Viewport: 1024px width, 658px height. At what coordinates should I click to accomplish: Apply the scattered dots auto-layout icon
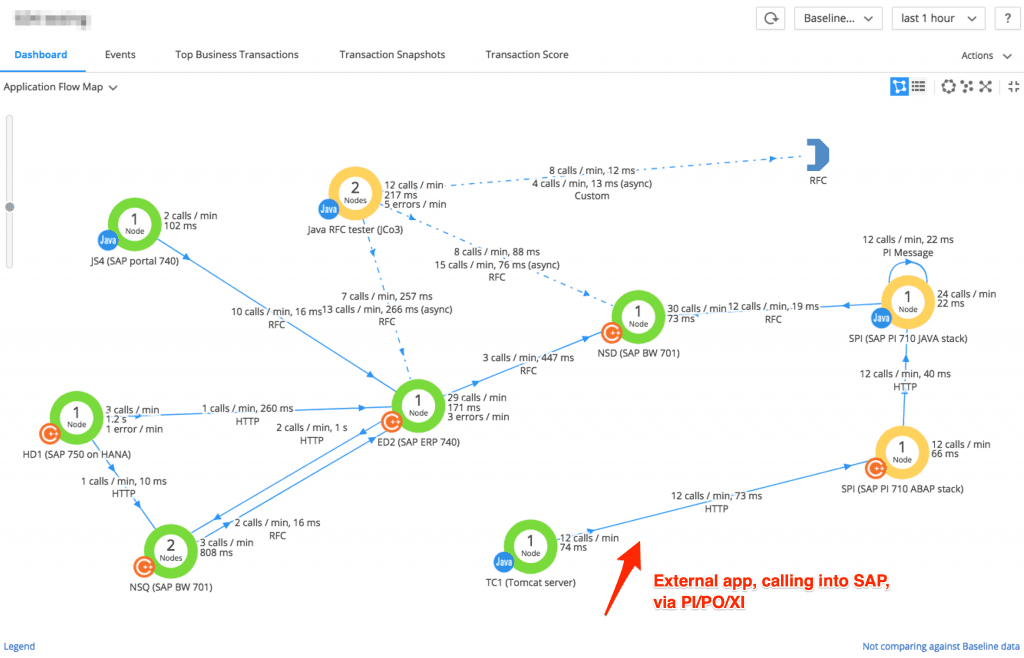967,87
